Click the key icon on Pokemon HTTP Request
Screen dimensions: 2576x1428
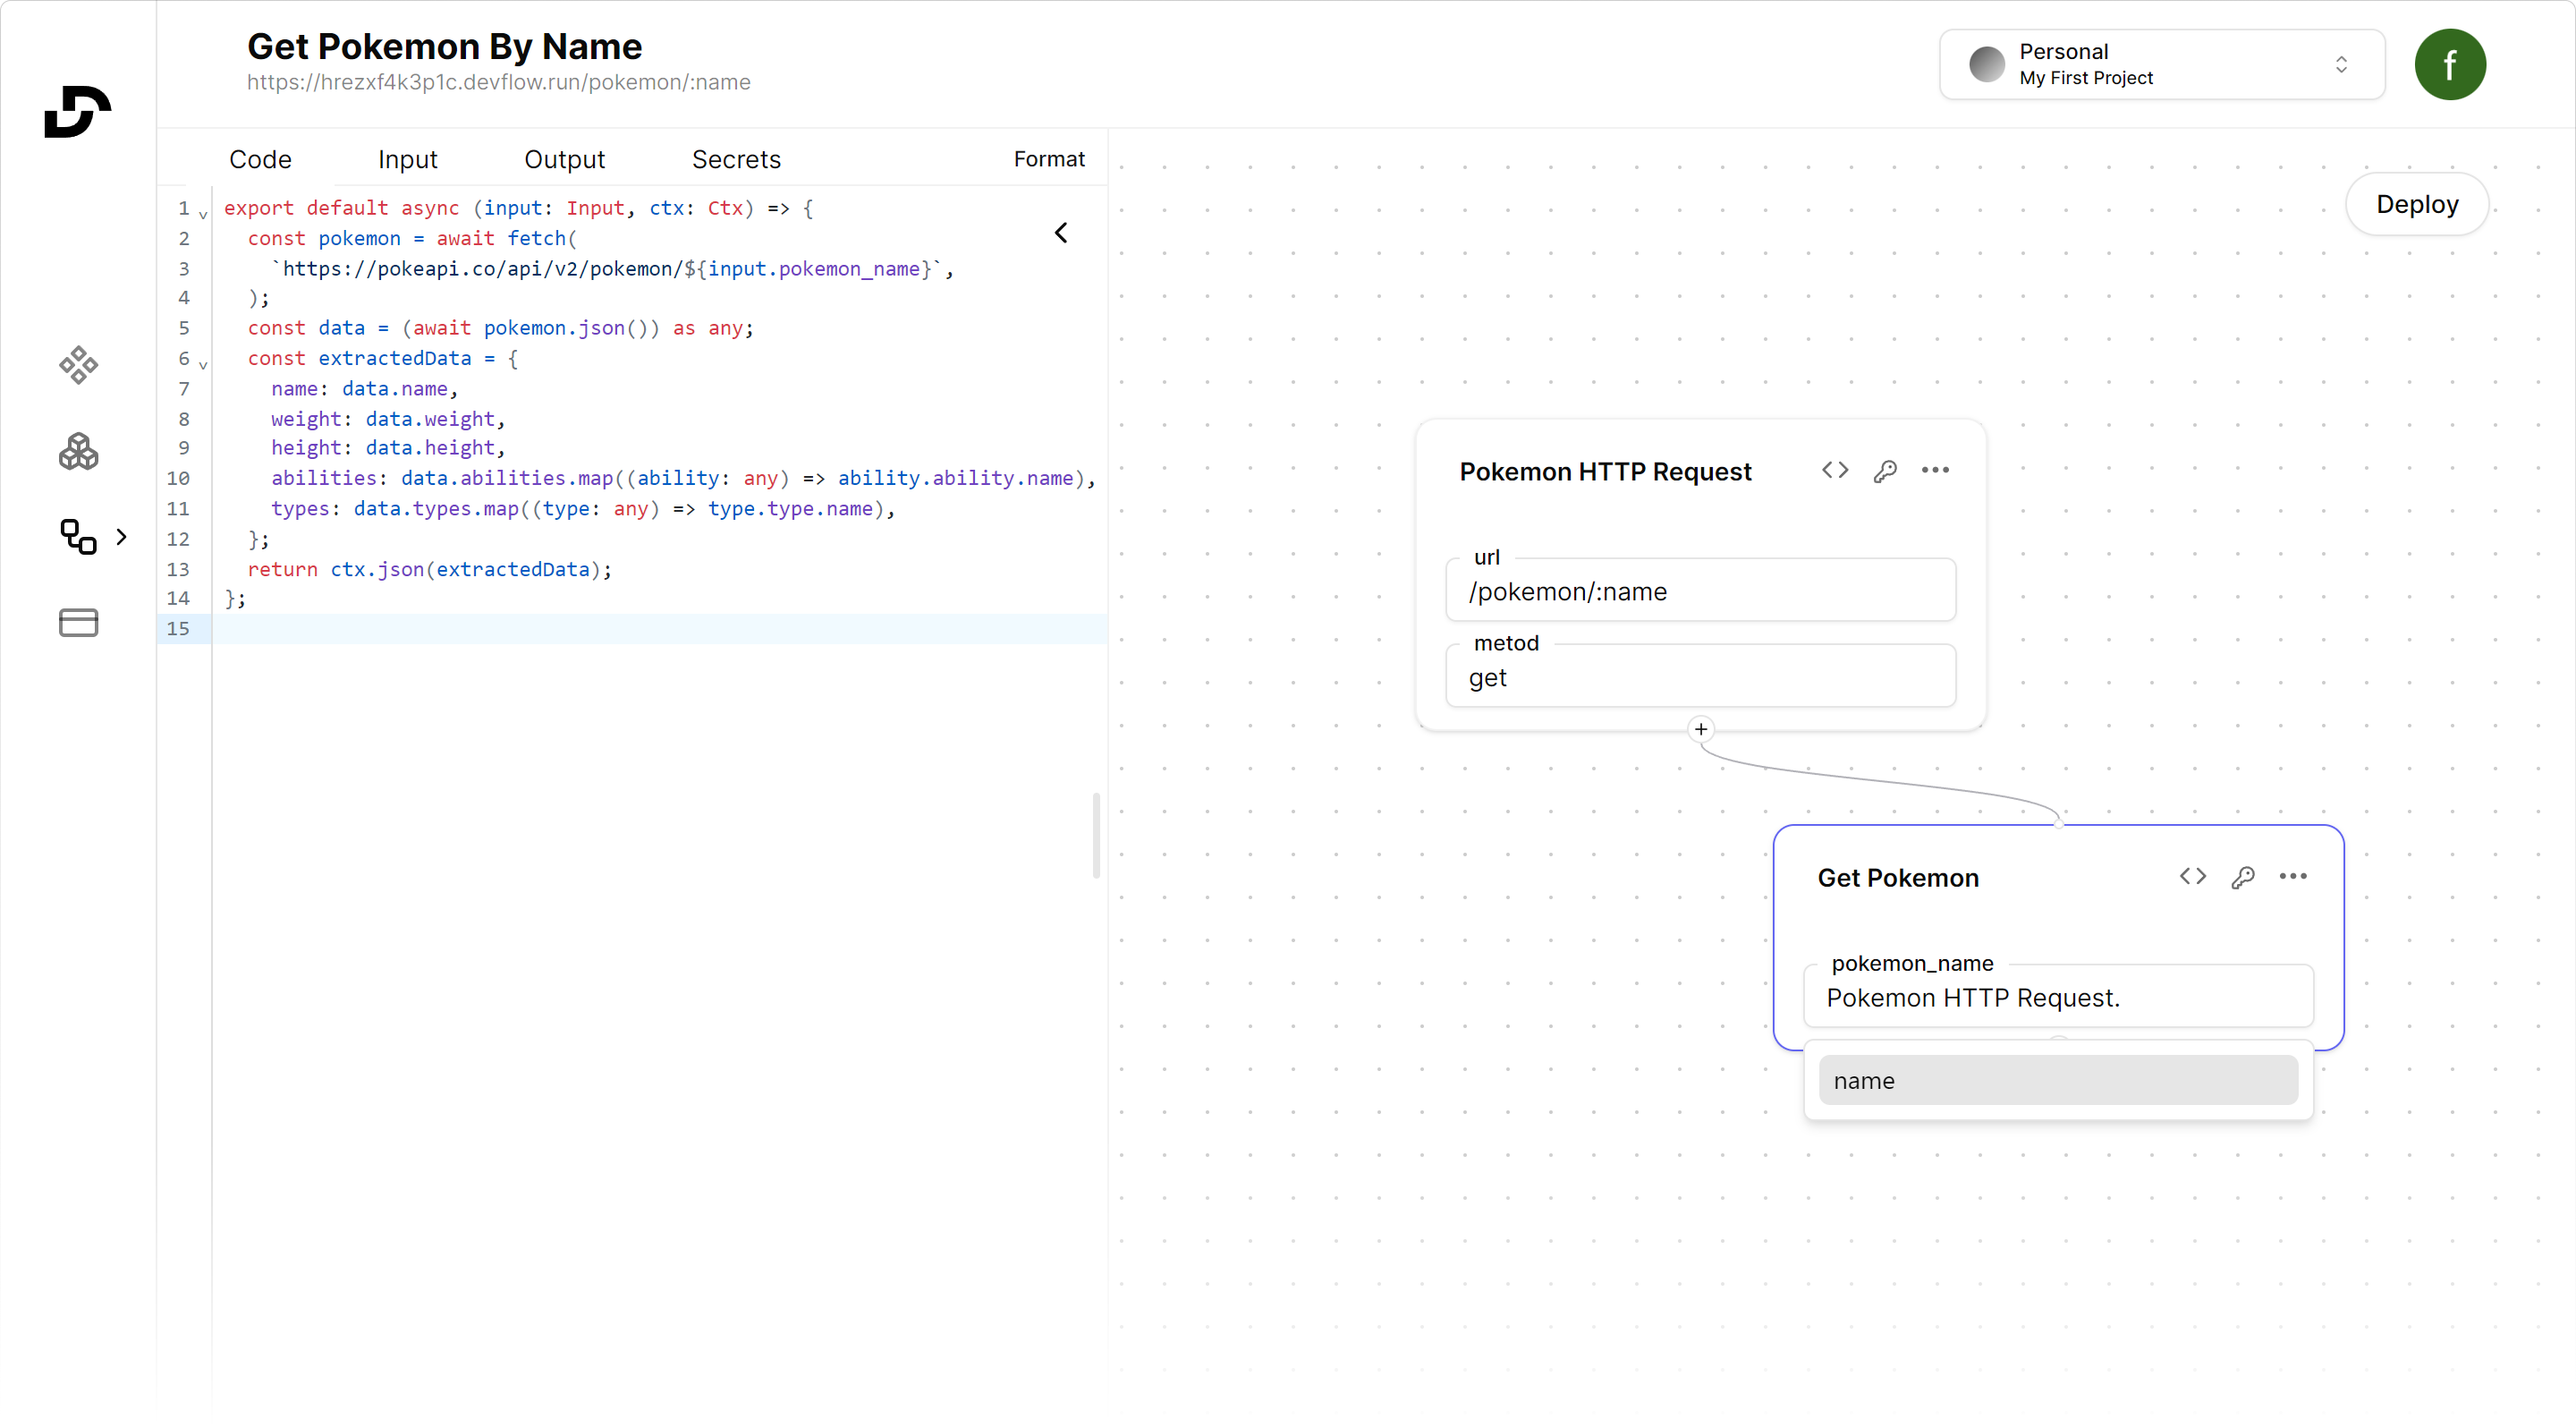click(x=1885, y=471)
